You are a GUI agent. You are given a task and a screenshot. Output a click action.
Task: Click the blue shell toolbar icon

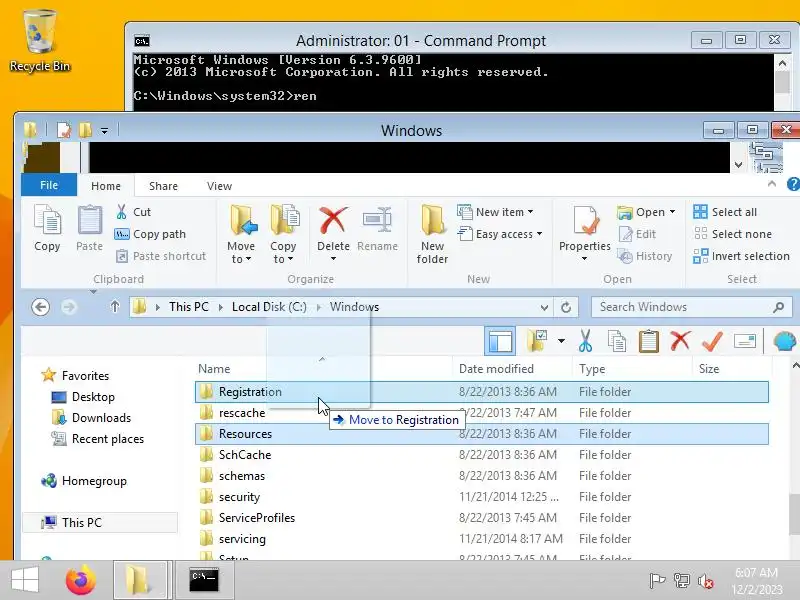click(x=785, y=341)
